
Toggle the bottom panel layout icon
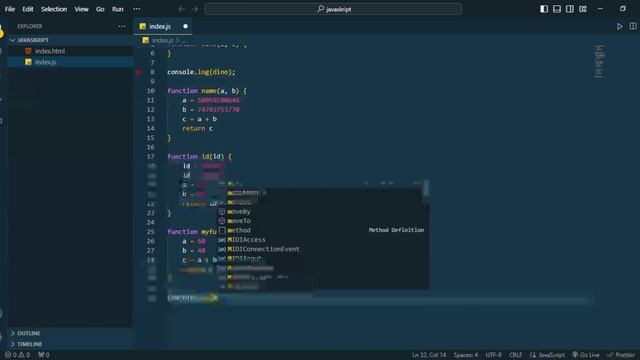pyautogui.click(x=557, y=9)
